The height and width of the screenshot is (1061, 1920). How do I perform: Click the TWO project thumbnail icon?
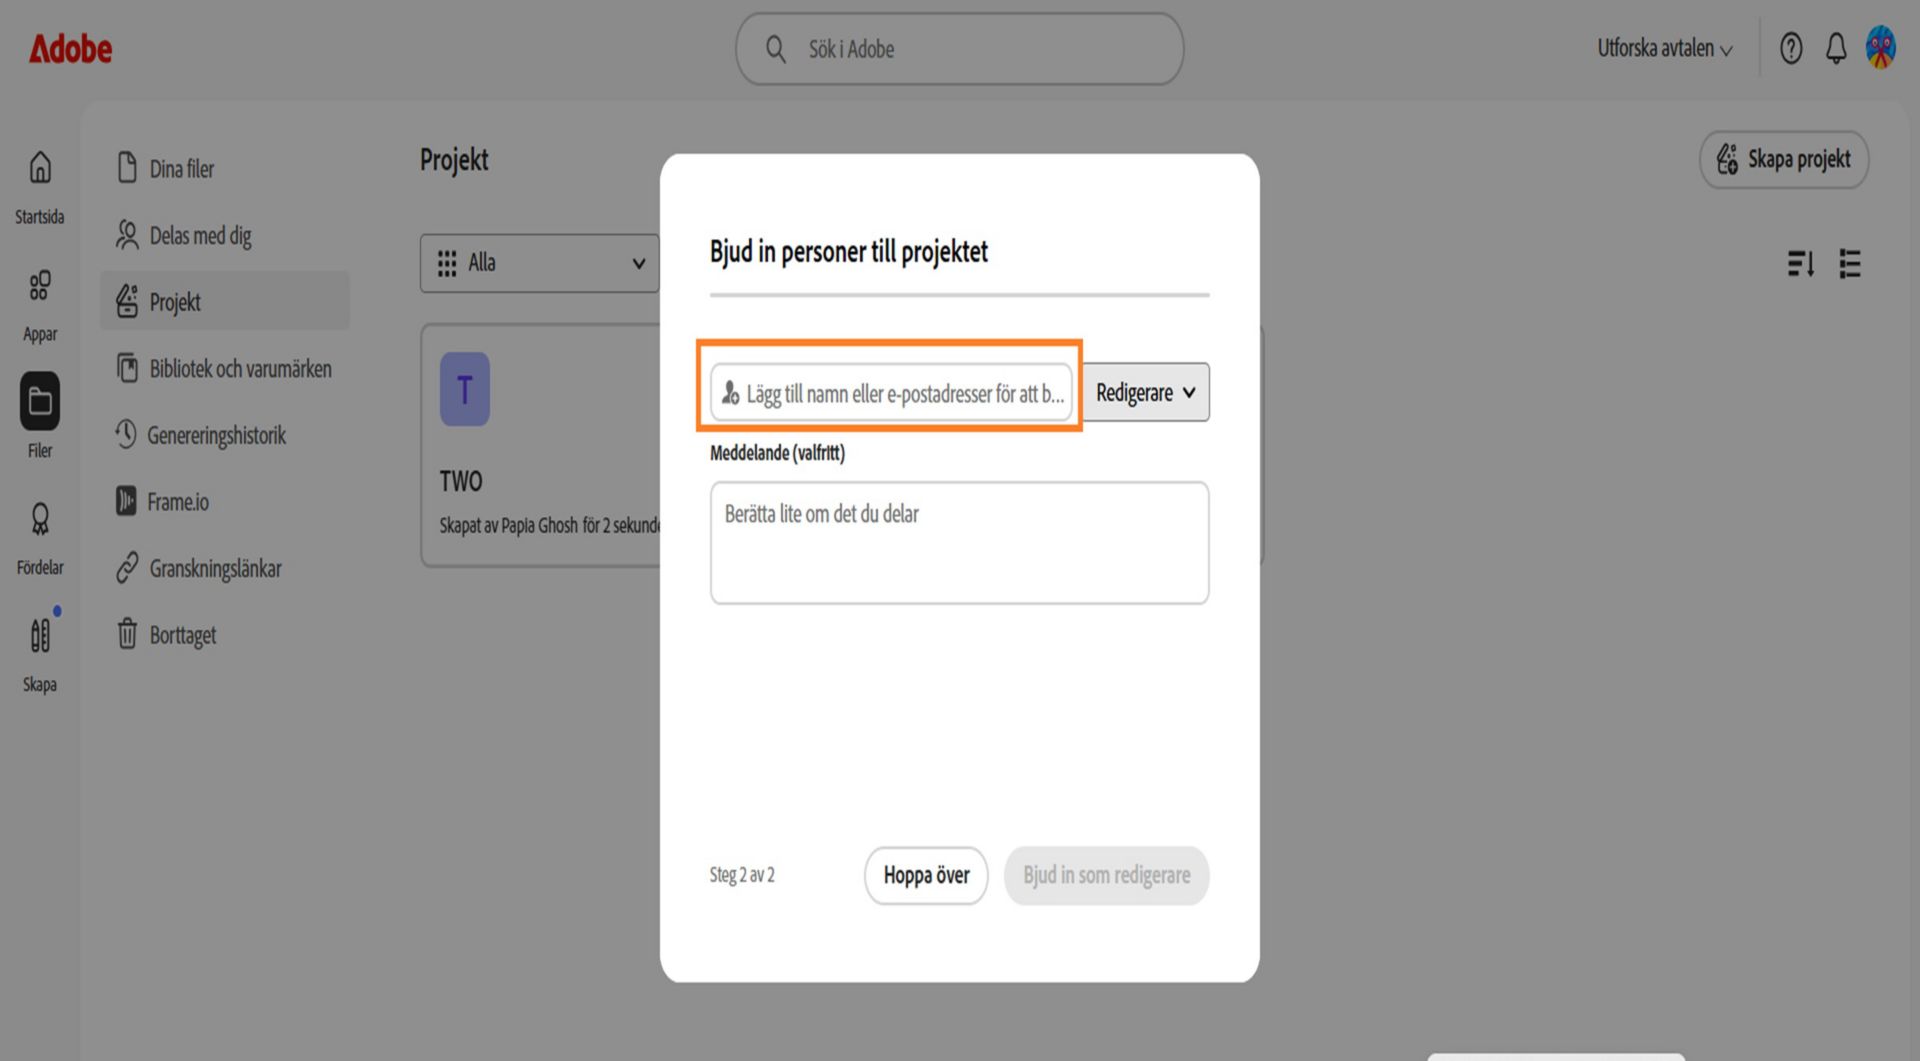point(465,389)
